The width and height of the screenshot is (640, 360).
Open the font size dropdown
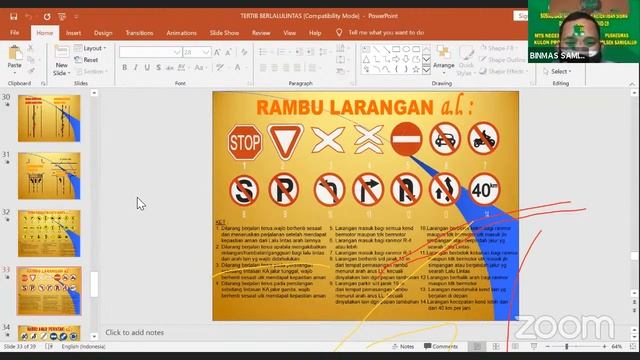coord(206,52)
